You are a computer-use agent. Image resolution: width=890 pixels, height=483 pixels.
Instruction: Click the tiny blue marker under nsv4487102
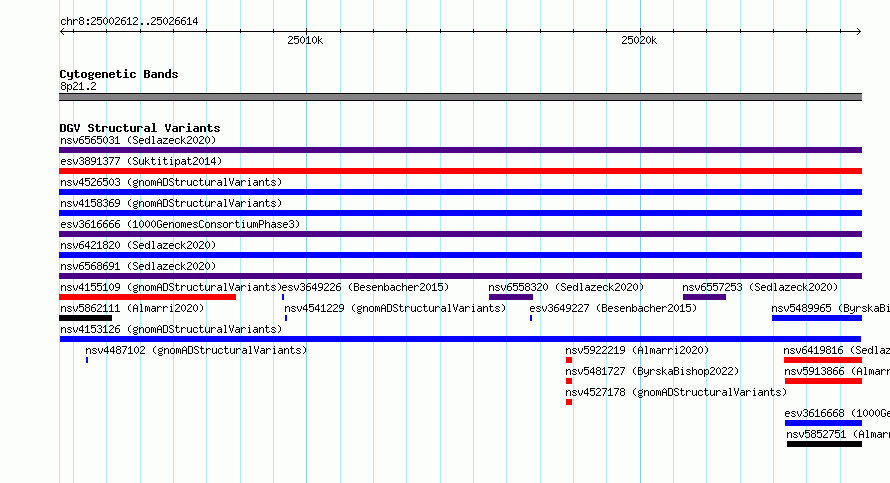[x=87, y=360]
